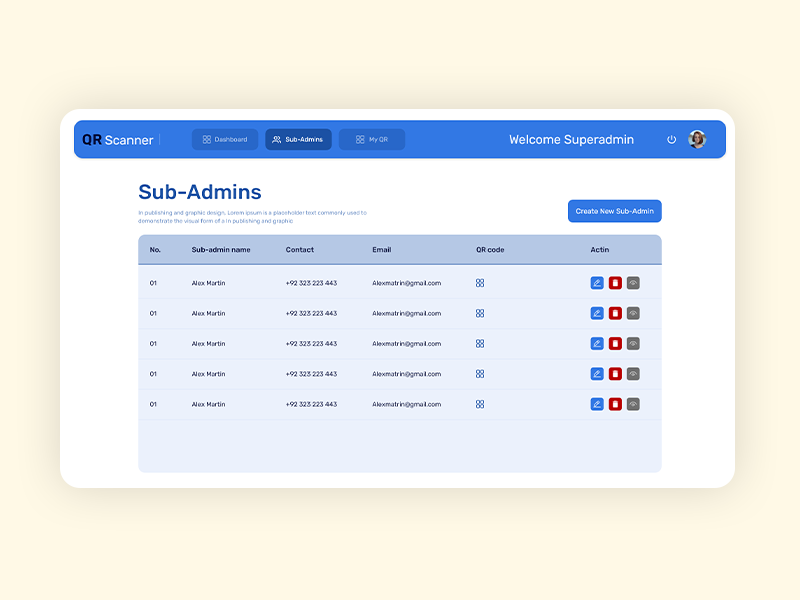
Task: Click the QR code icon in last row
Action: (x=480, y=404)
